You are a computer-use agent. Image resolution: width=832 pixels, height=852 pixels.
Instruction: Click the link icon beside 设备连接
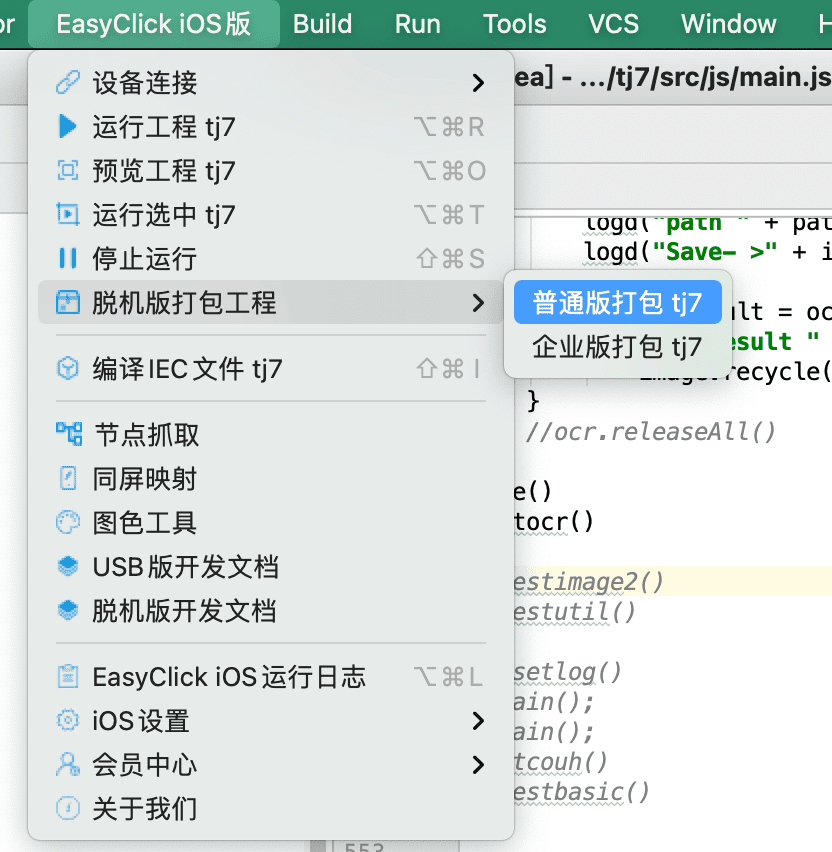[x=68, y=83]
